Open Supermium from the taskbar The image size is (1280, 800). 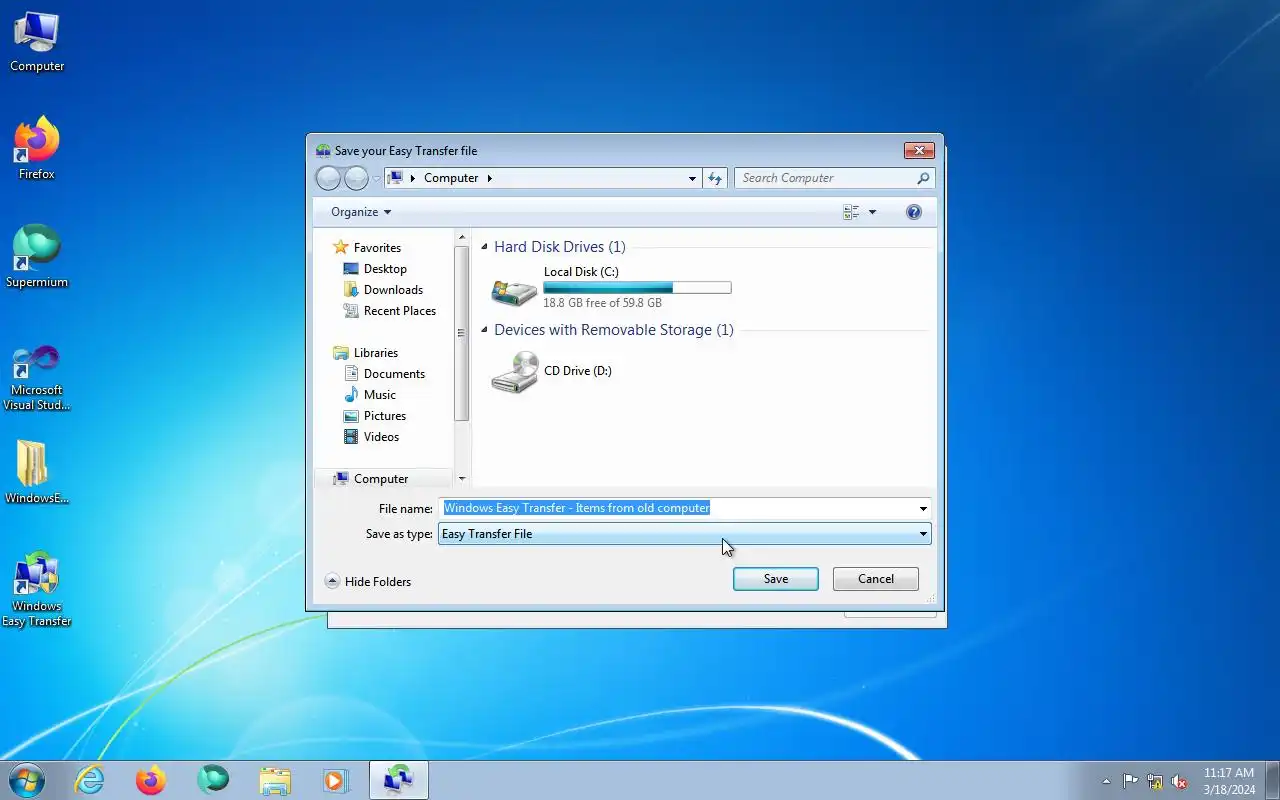(213, 780)
